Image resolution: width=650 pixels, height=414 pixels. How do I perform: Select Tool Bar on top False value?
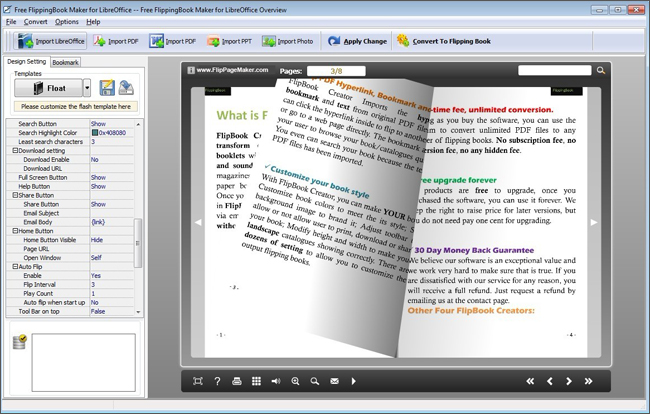tap(112, 311)
